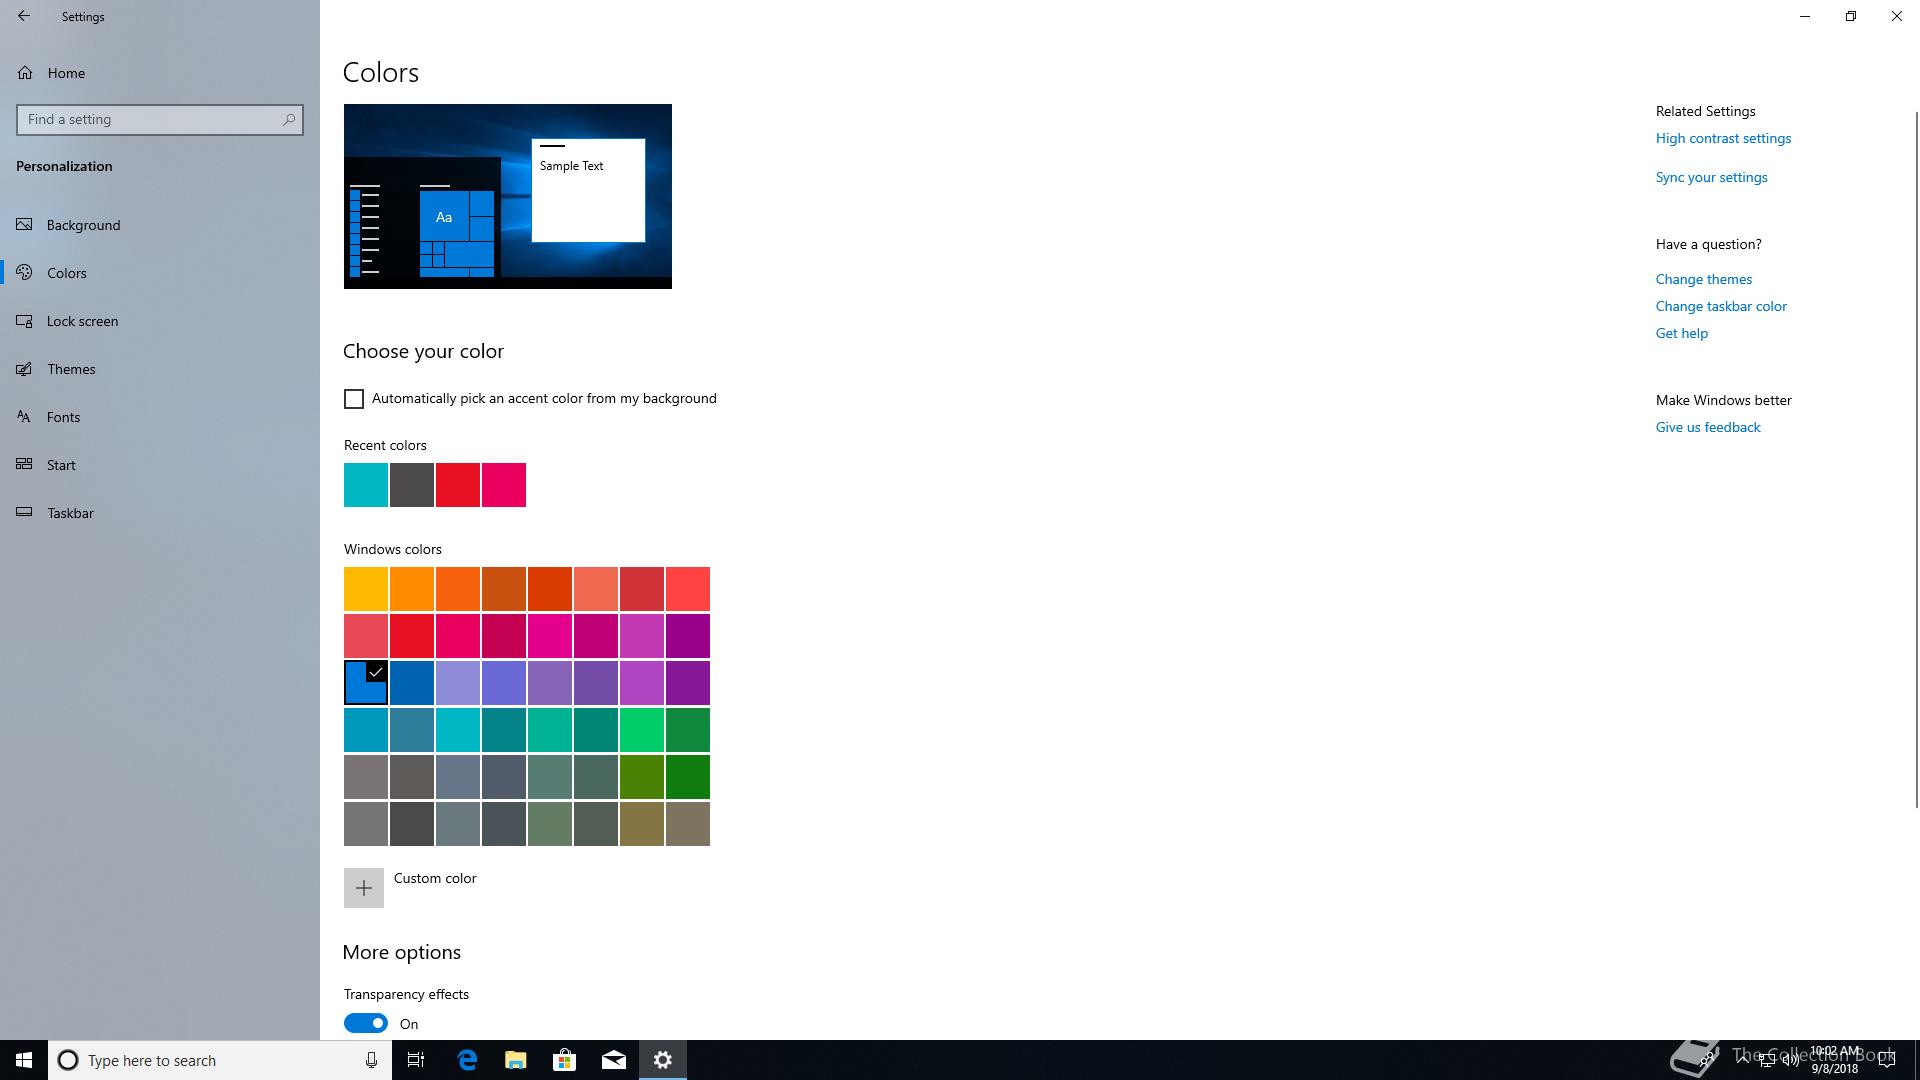Click Give us feedback link
The image size is (1920, 1080).
coord(1708,427)
